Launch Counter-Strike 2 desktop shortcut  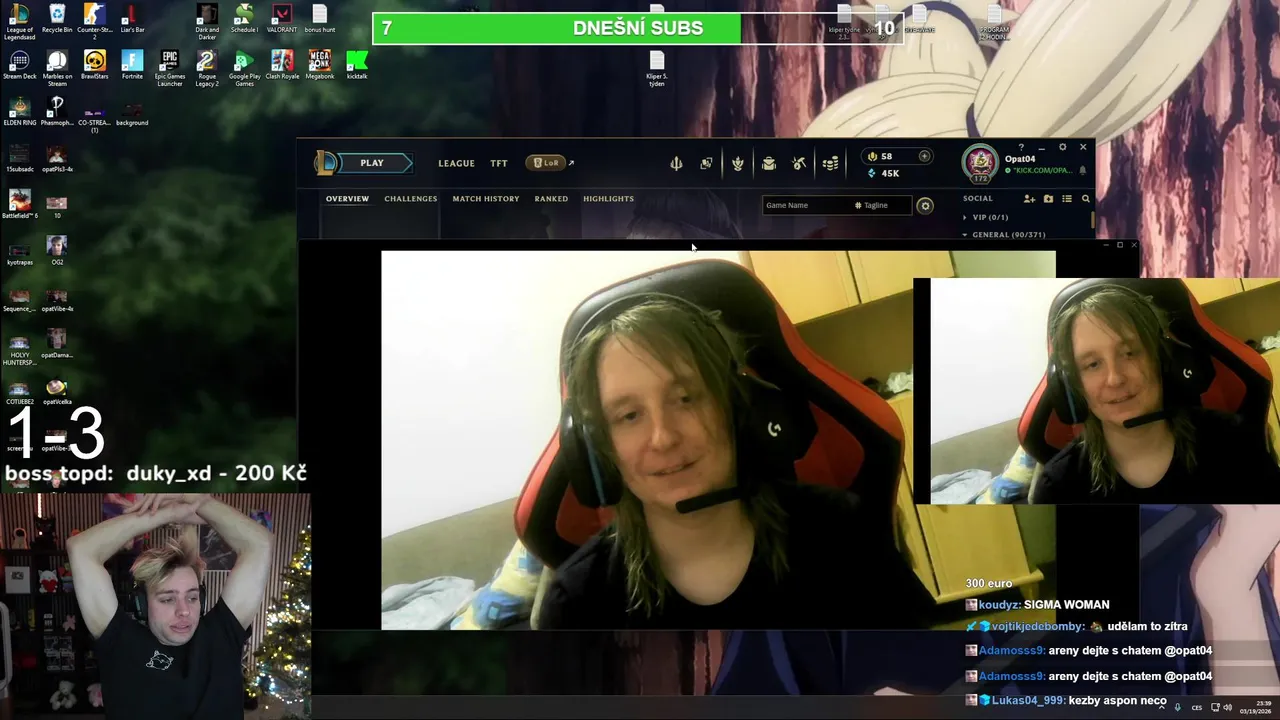pyautogui.click(x=94, y=21)
